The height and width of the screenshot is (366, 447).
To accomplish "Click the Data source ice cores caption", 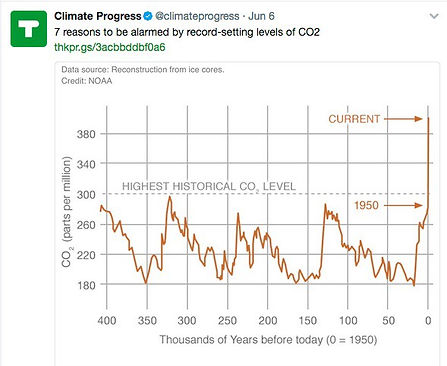I will [143, 70].
